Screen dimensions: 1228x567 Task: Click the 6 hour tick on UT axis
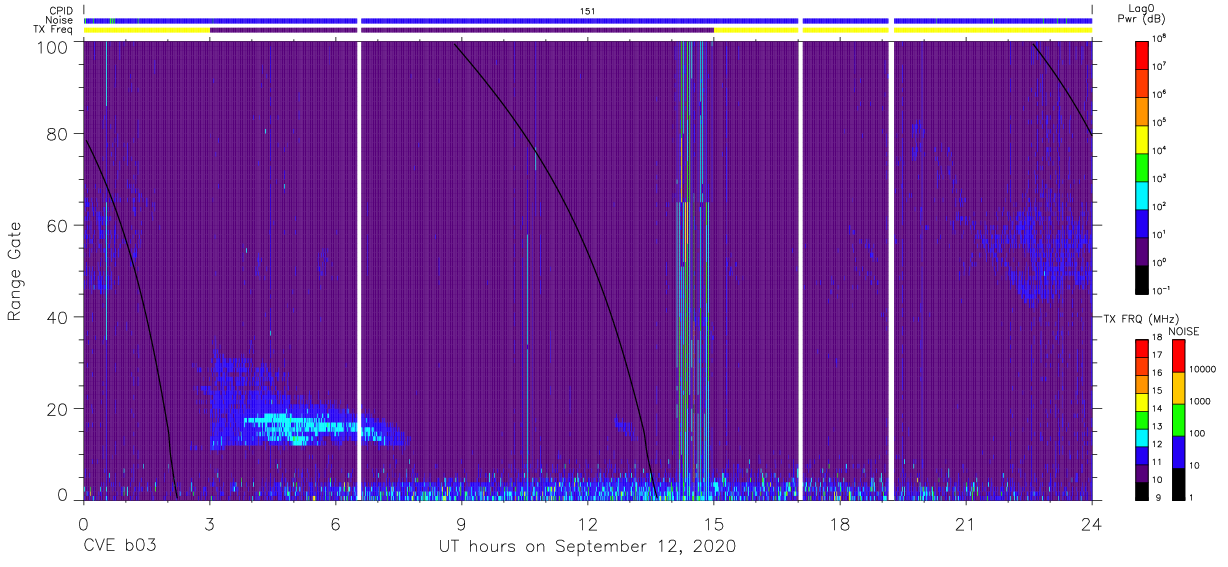coord(336,523)
